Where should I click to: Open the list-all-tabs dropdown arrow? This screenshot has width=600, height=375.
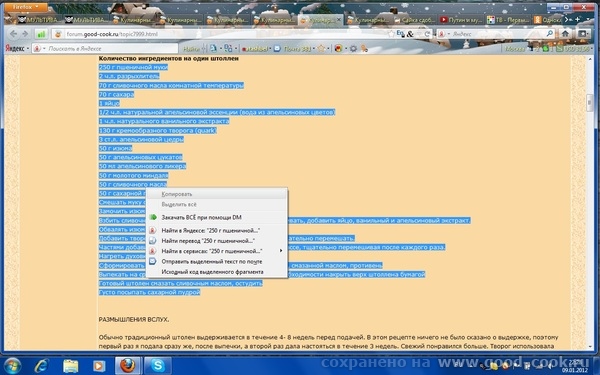(x=588, y=19)
